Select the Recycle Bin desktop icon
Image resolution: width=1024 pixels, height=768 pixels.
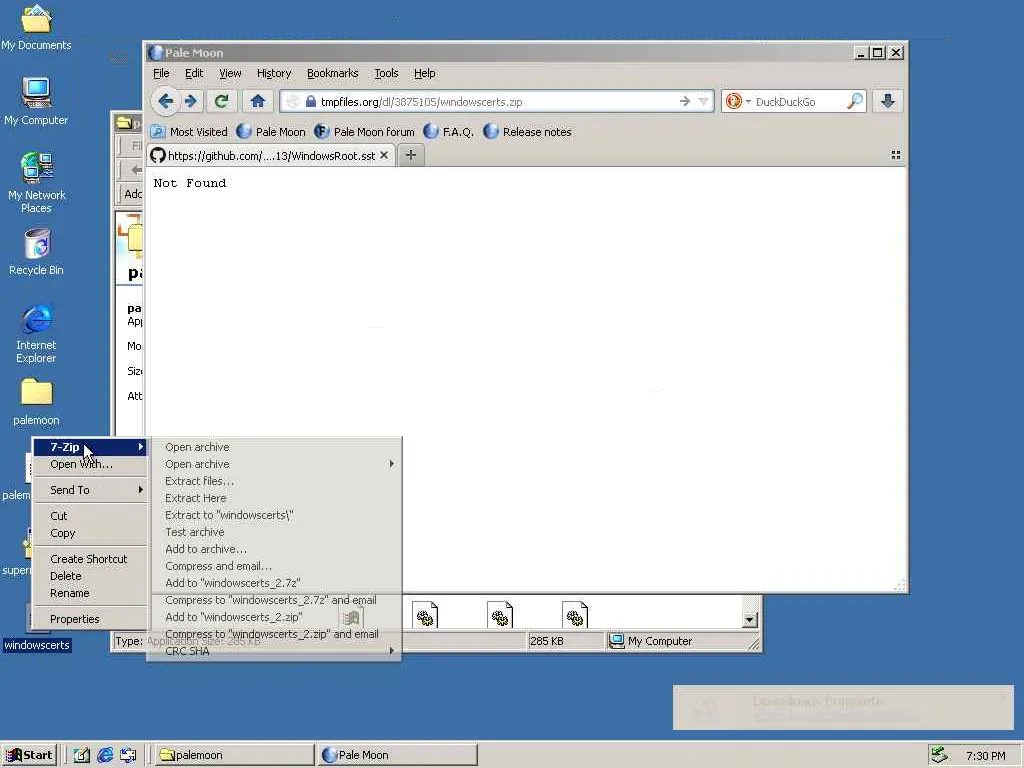click(37, 252)
